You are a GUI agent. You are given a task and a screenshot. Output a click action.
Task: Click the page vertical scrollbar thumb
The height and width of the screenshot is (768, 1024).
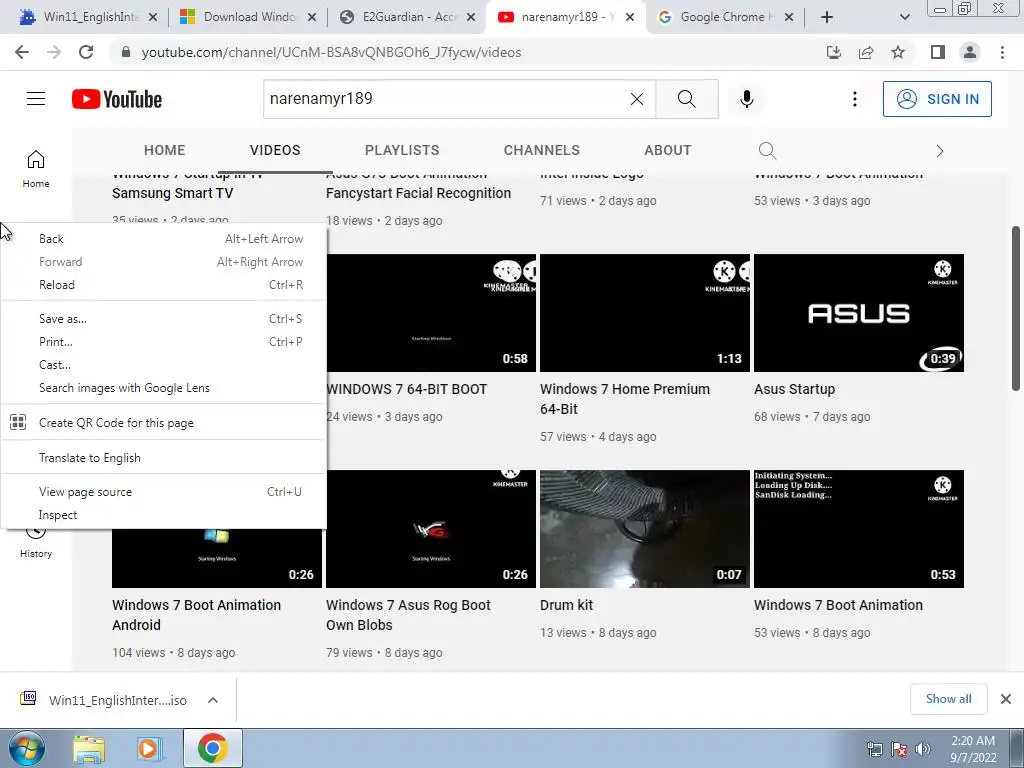[1016, 308]
